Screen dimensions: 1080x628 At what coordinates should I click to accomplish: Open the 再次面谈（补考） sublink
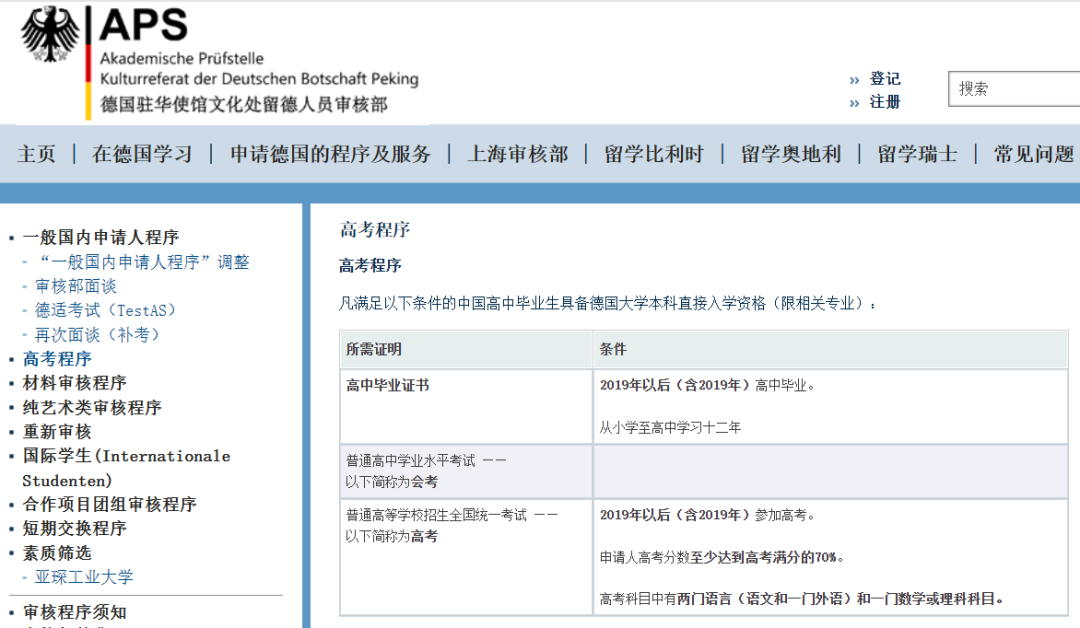pos(97,335)
